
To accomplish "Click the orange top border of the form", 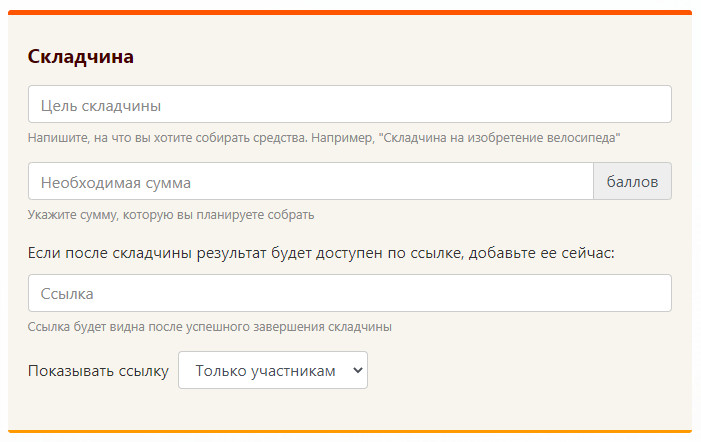I will 350,13.
